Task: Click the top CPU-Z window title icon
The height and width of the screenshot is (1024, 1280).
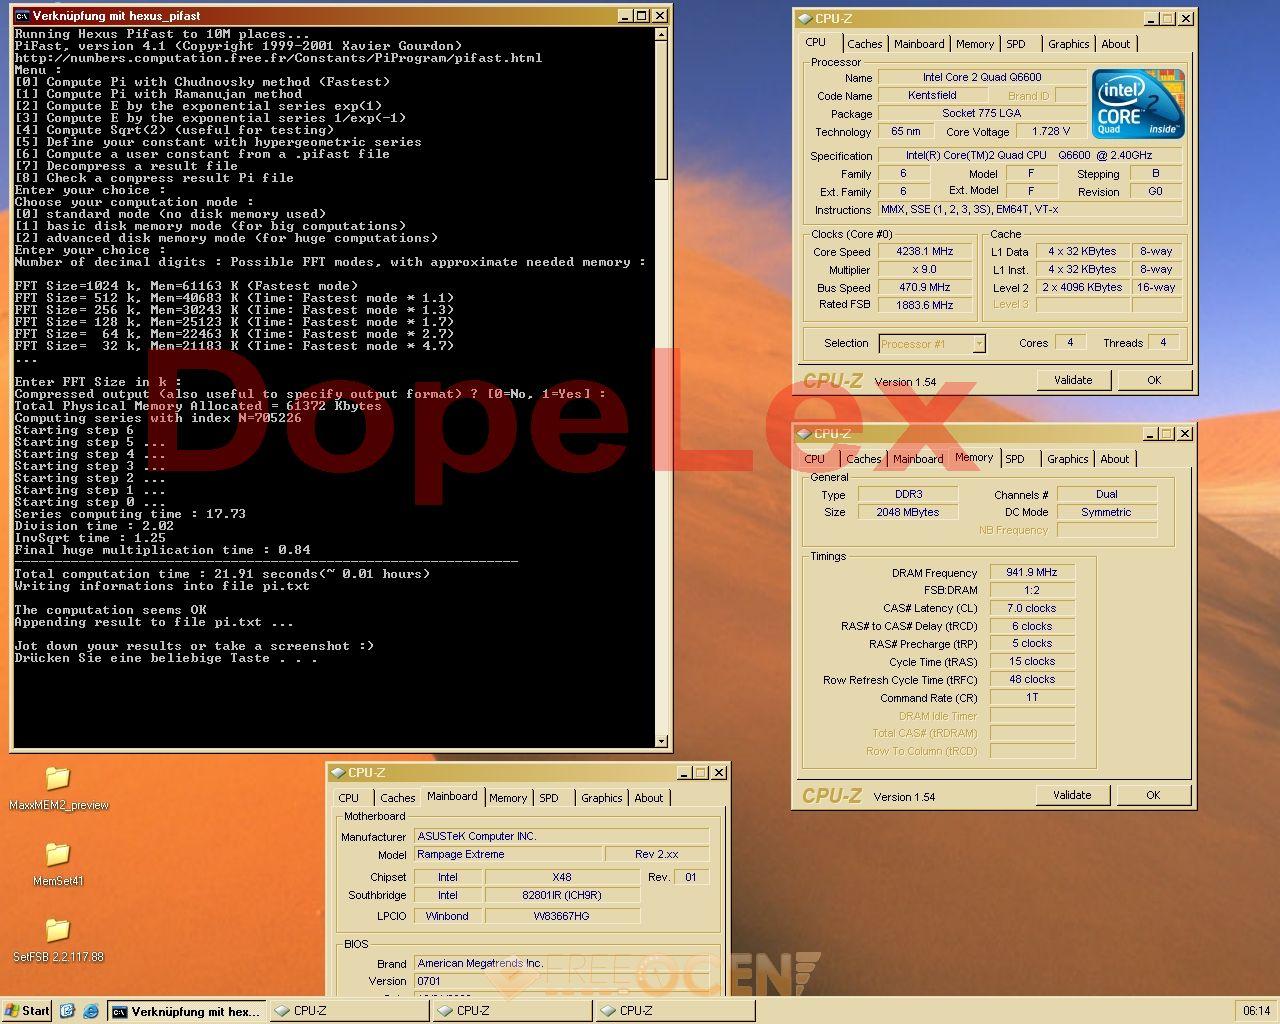Action: point(805,18)
